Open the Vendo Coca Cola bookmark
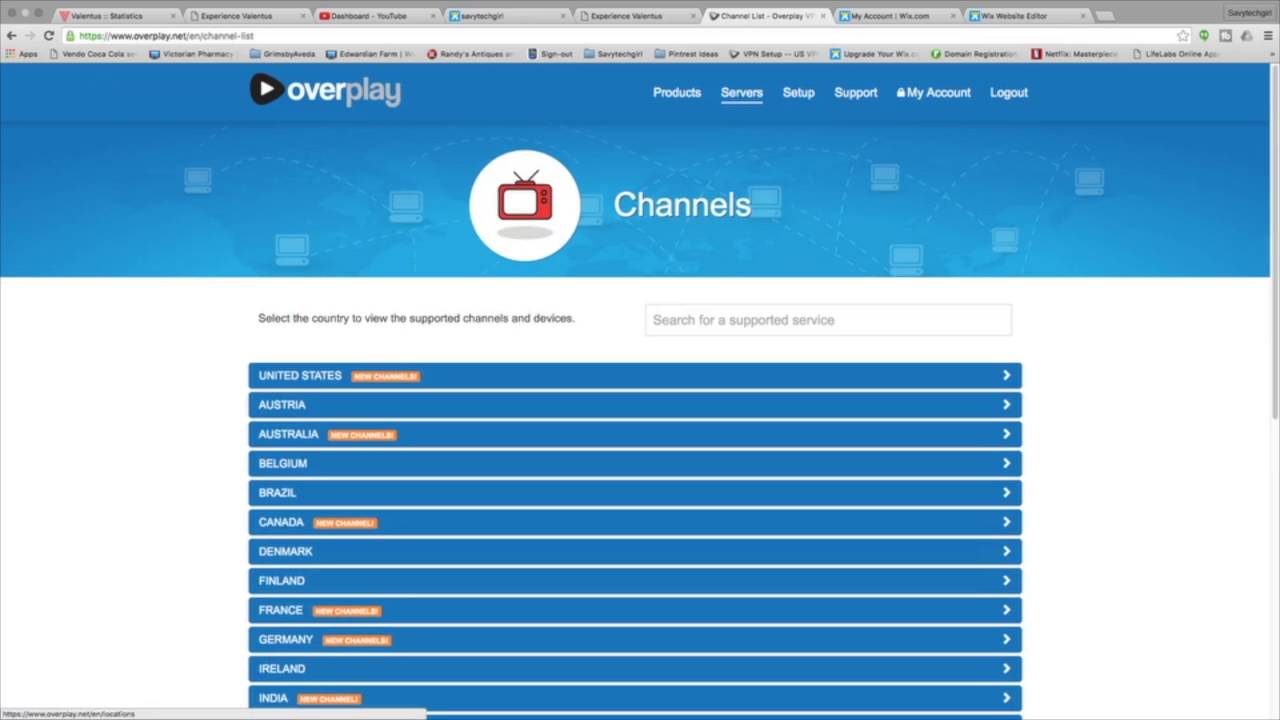Viewport: 1280px width, 720px height. (92, 54)
